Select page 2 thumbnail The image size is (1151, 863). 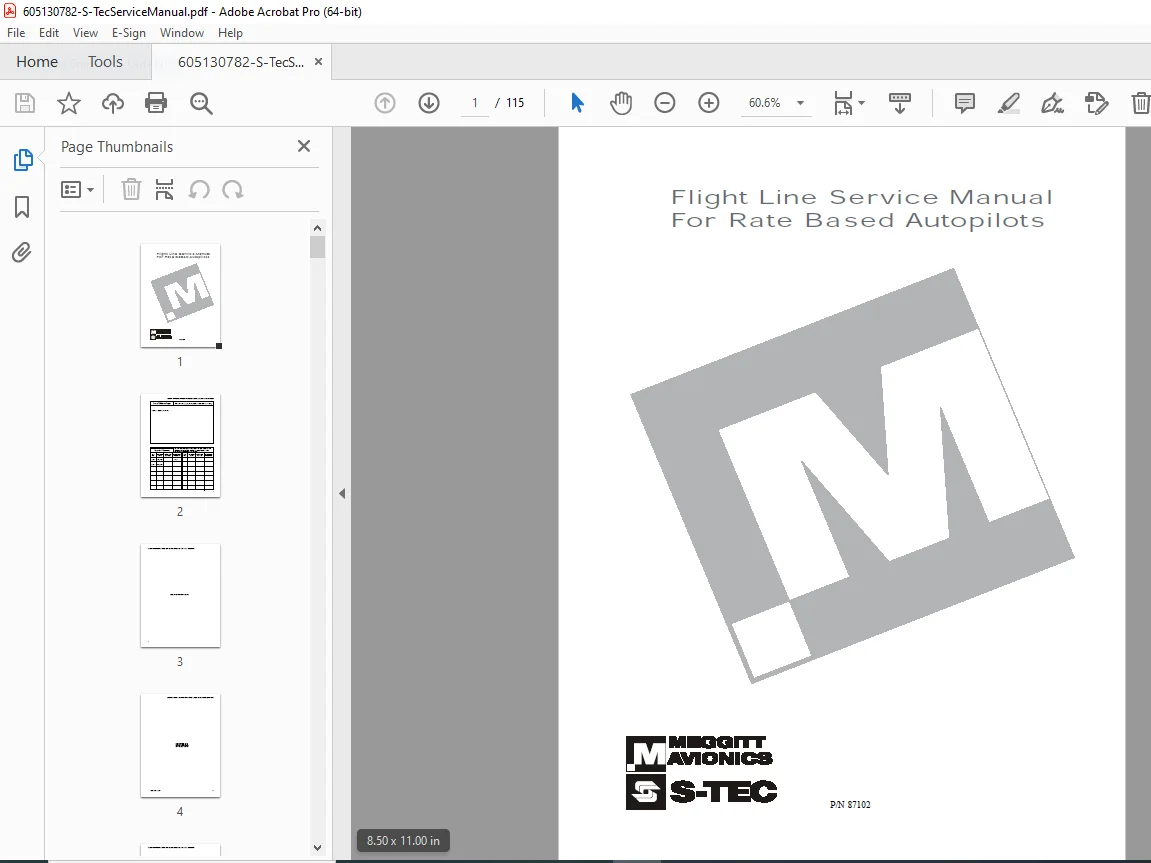(181, 445)
